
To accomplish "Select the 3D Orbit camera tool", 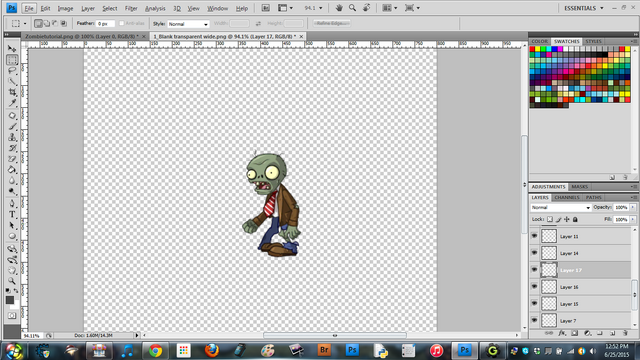I will [x=12, y=260].
